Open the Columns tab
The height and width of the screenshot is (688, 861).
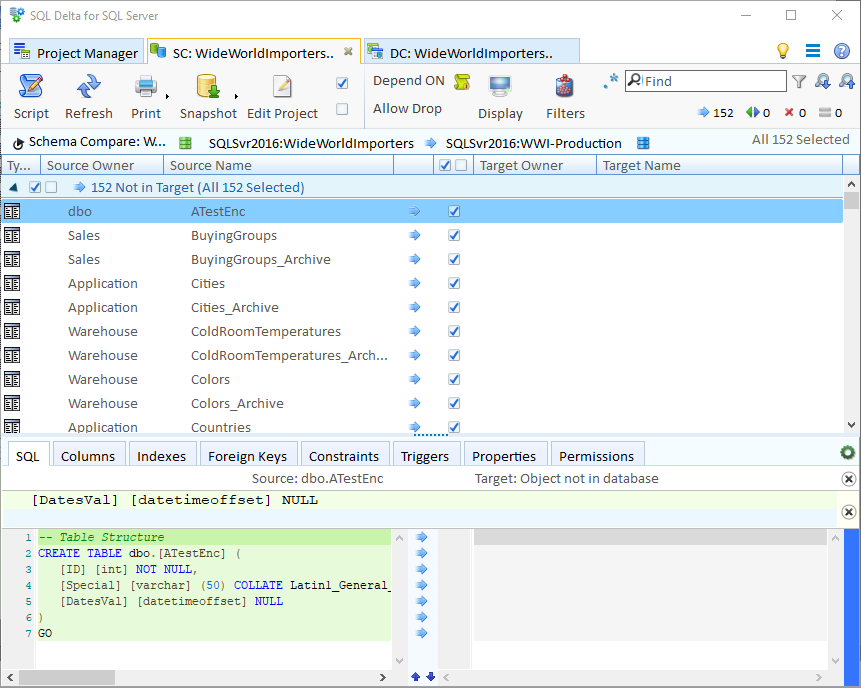[x=88, y=456]
